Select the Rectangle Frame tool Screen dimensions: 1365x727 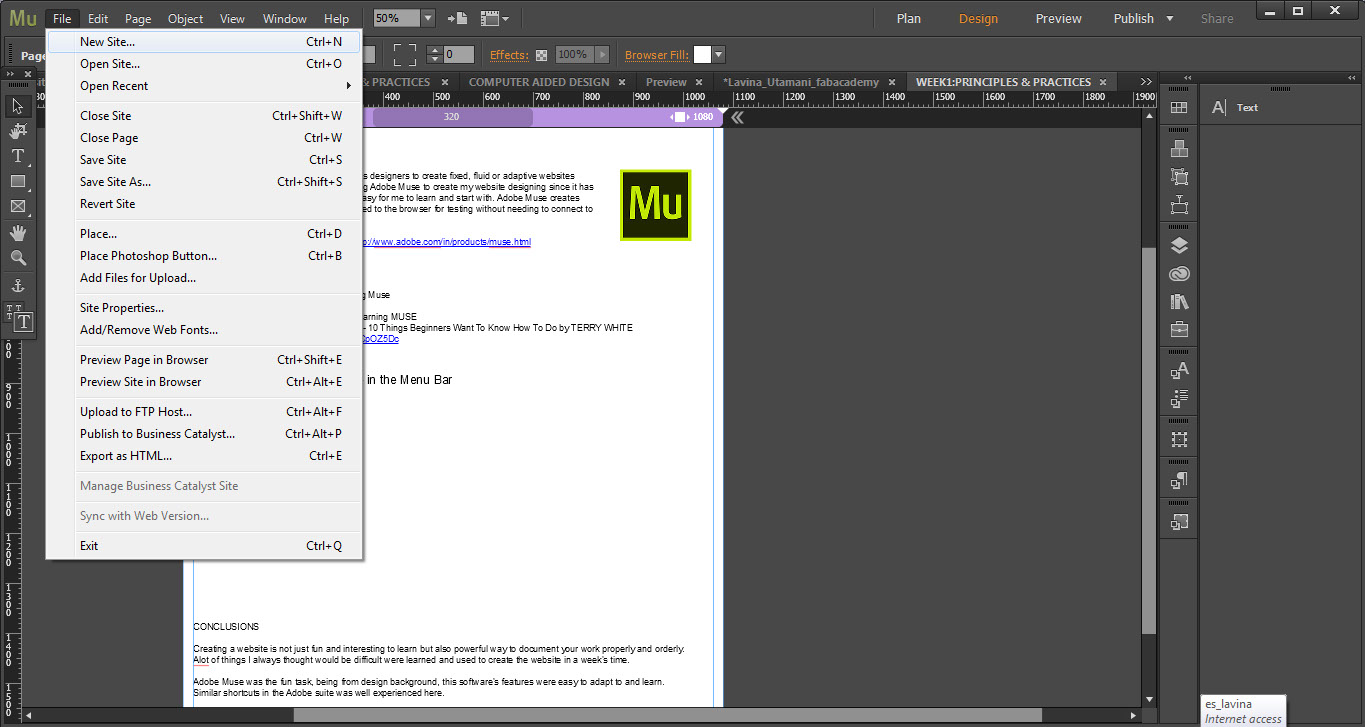point(18,207)
